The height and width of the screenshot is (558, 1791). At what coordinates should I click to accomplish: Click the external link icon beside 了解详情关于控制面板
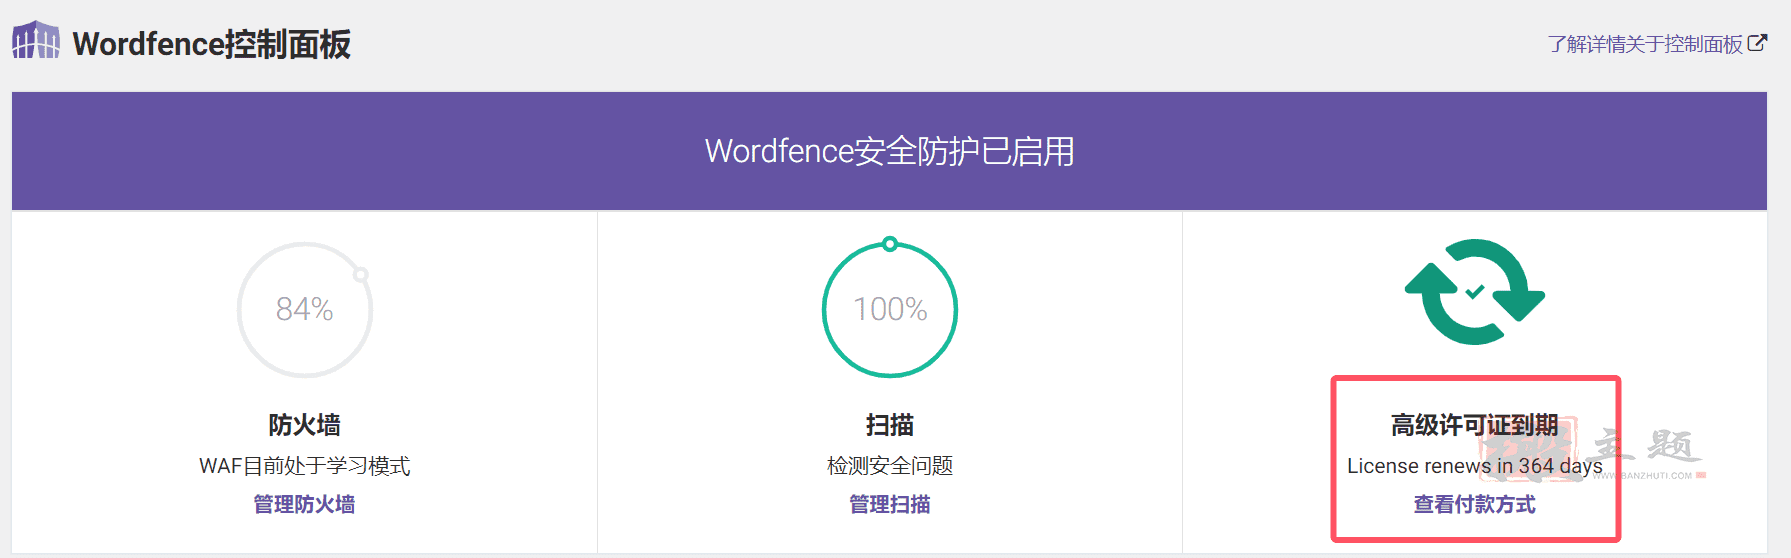pos(1757,43)
